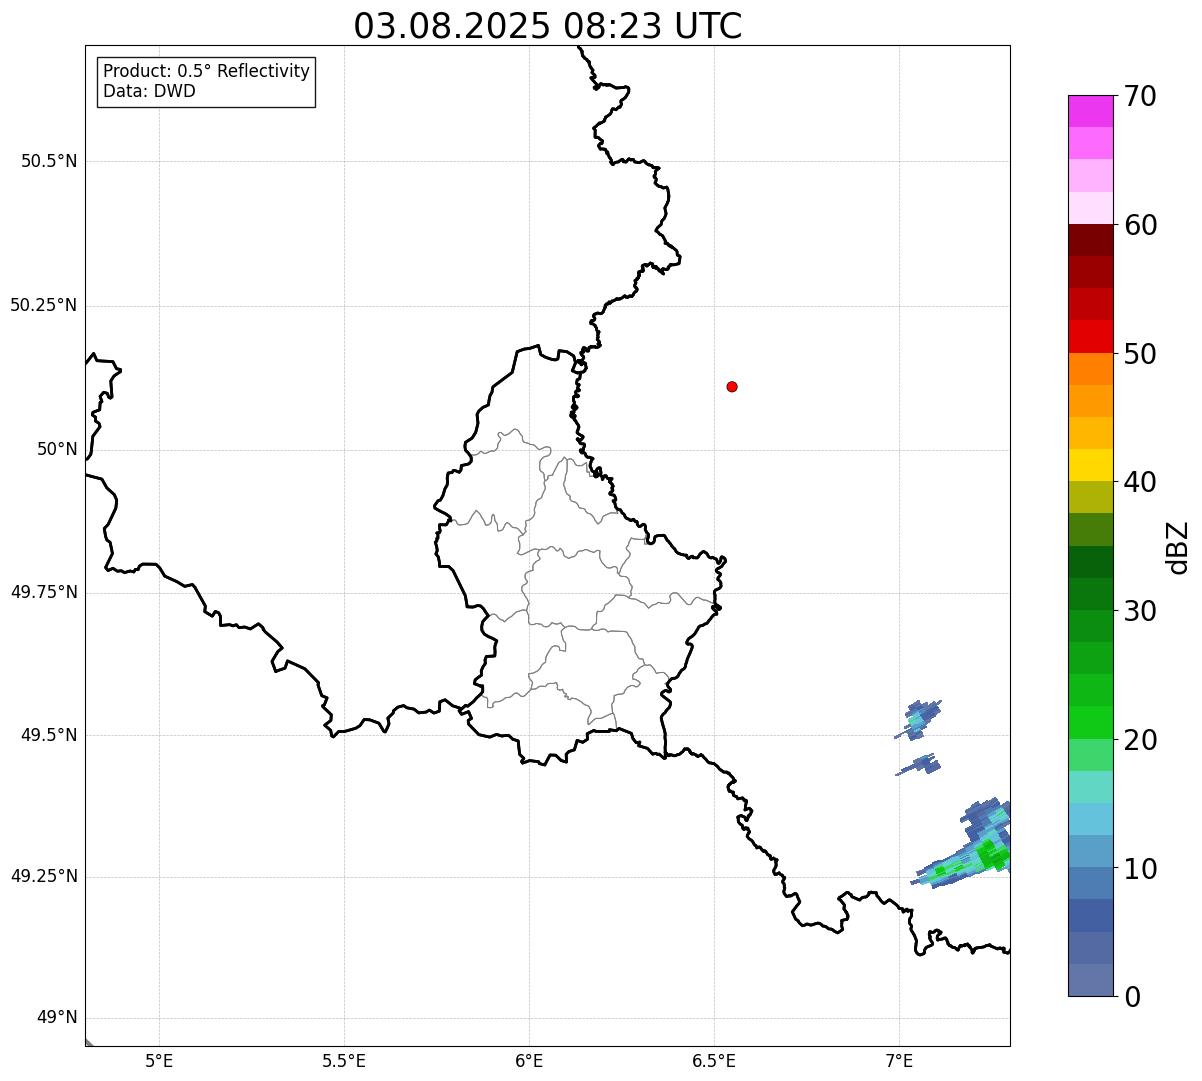
Task: Click the latitude label 49.25°N
Action: pos(43,877)
